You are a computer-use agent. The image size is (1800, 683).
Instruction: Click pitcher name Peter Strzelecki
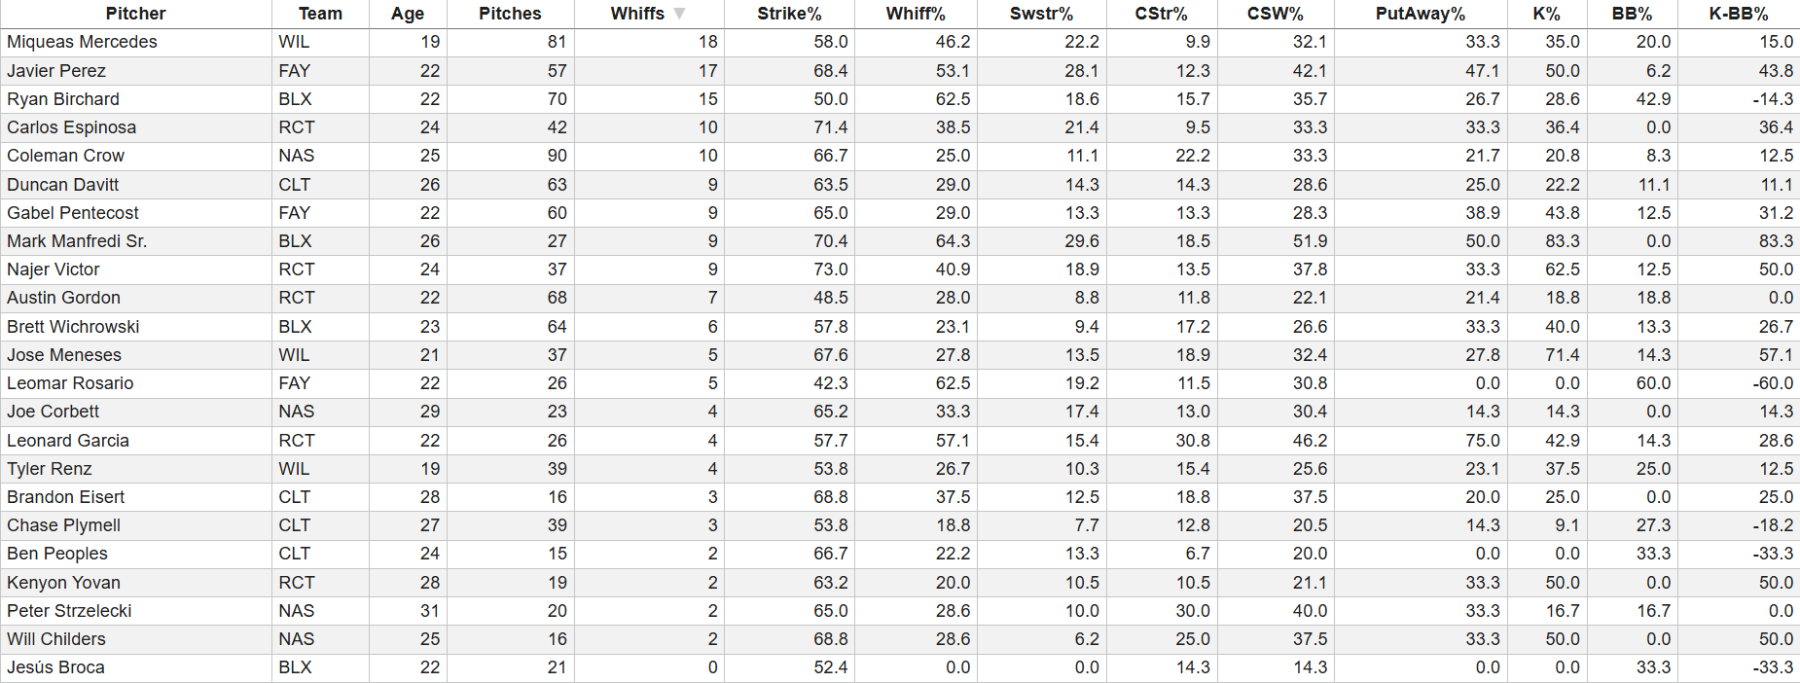pyautogui.click(x=69, y=611)
